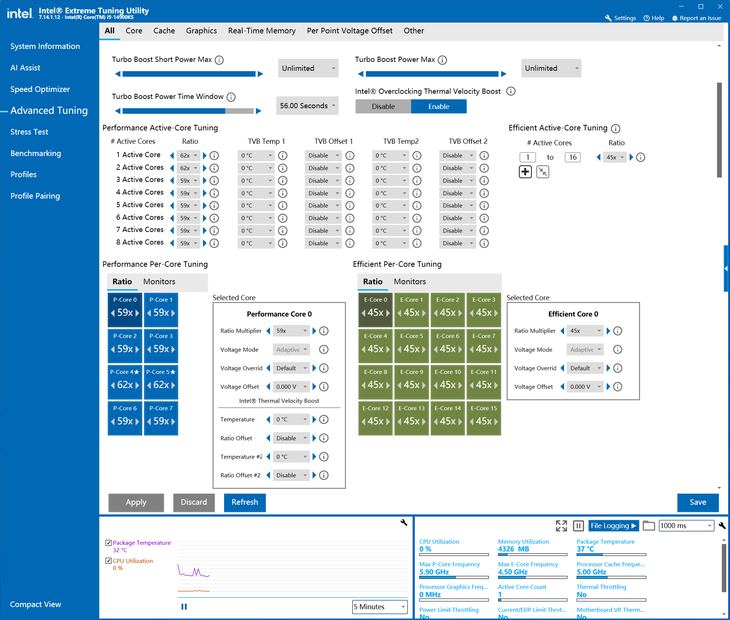Click the efficient active cores end field 16
Image resolution: width=730 pixels, height=620 pixels.
(x=573, y=157)
